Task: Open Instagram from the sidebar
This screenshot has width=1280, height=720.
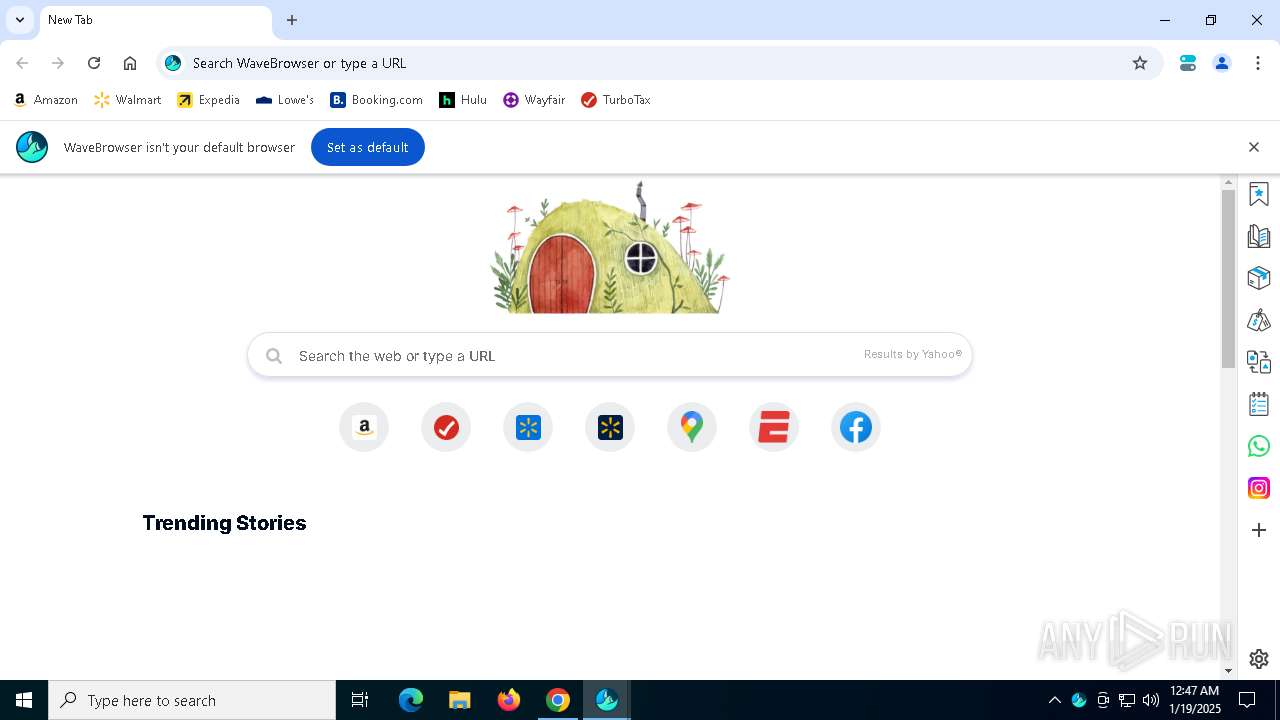Action: click(x=1259, y=488)
